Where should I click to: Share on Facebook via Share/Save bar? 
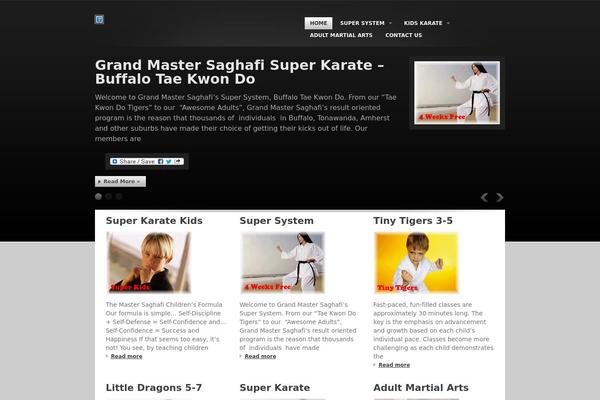coord(161,162)
